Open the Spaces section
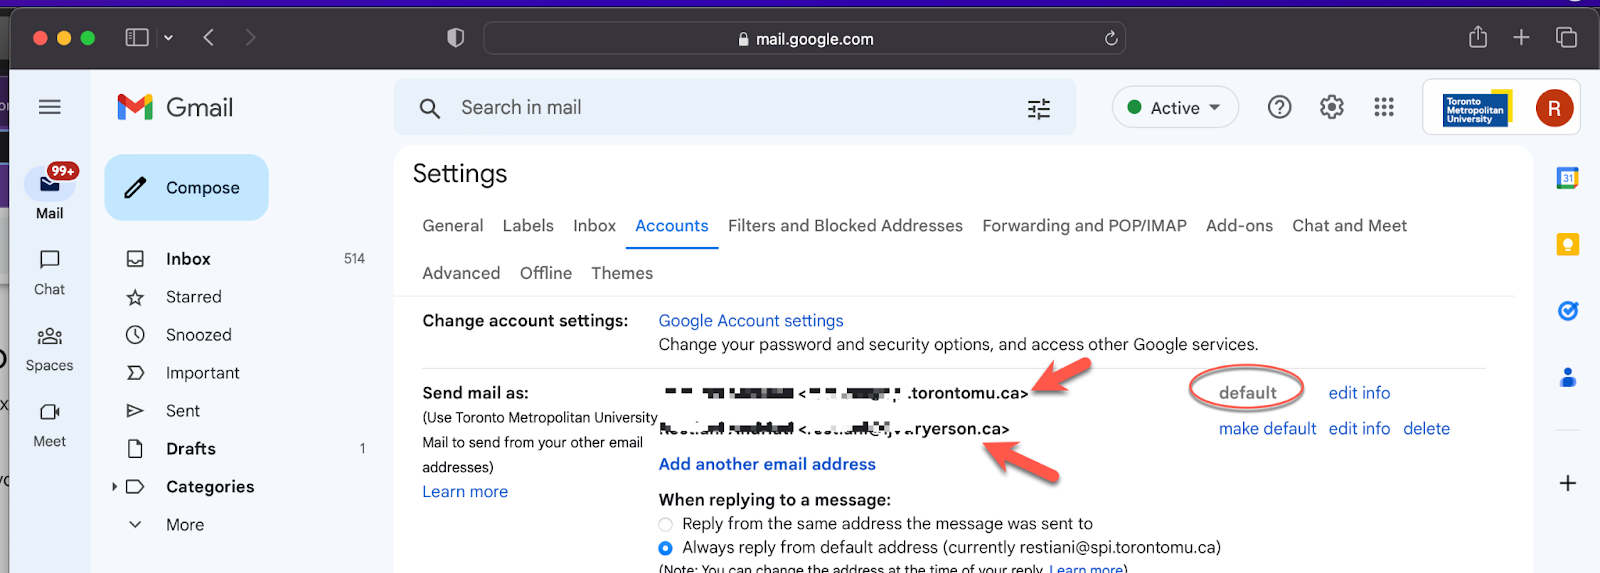The width and height of the screenshot is (1600, 573). [50, 348]
